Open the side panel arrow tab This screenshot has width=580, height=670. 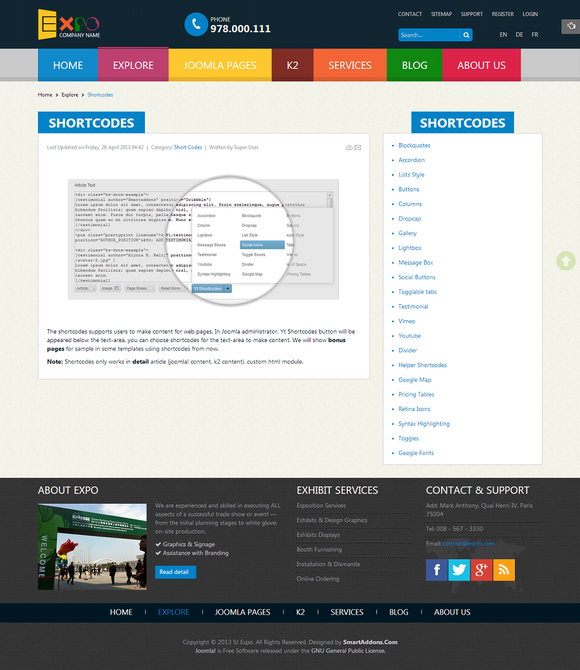(x=571, y=26)
